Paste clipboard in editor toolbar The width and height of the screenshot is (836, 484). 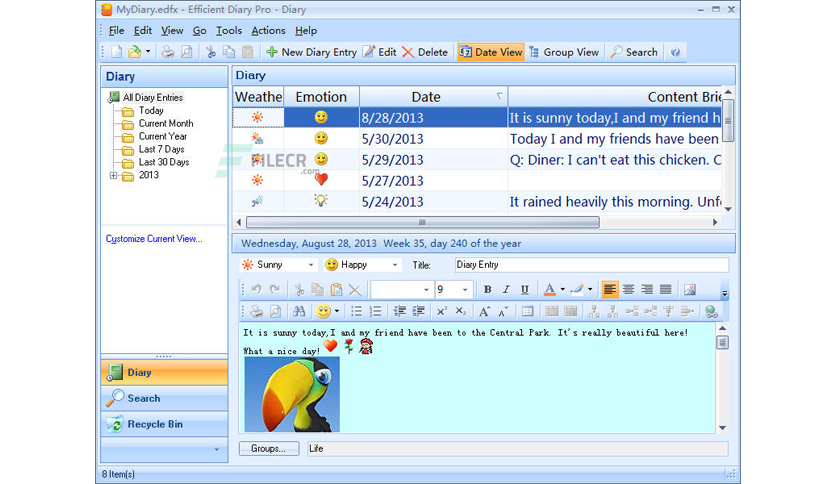[336, 289]
